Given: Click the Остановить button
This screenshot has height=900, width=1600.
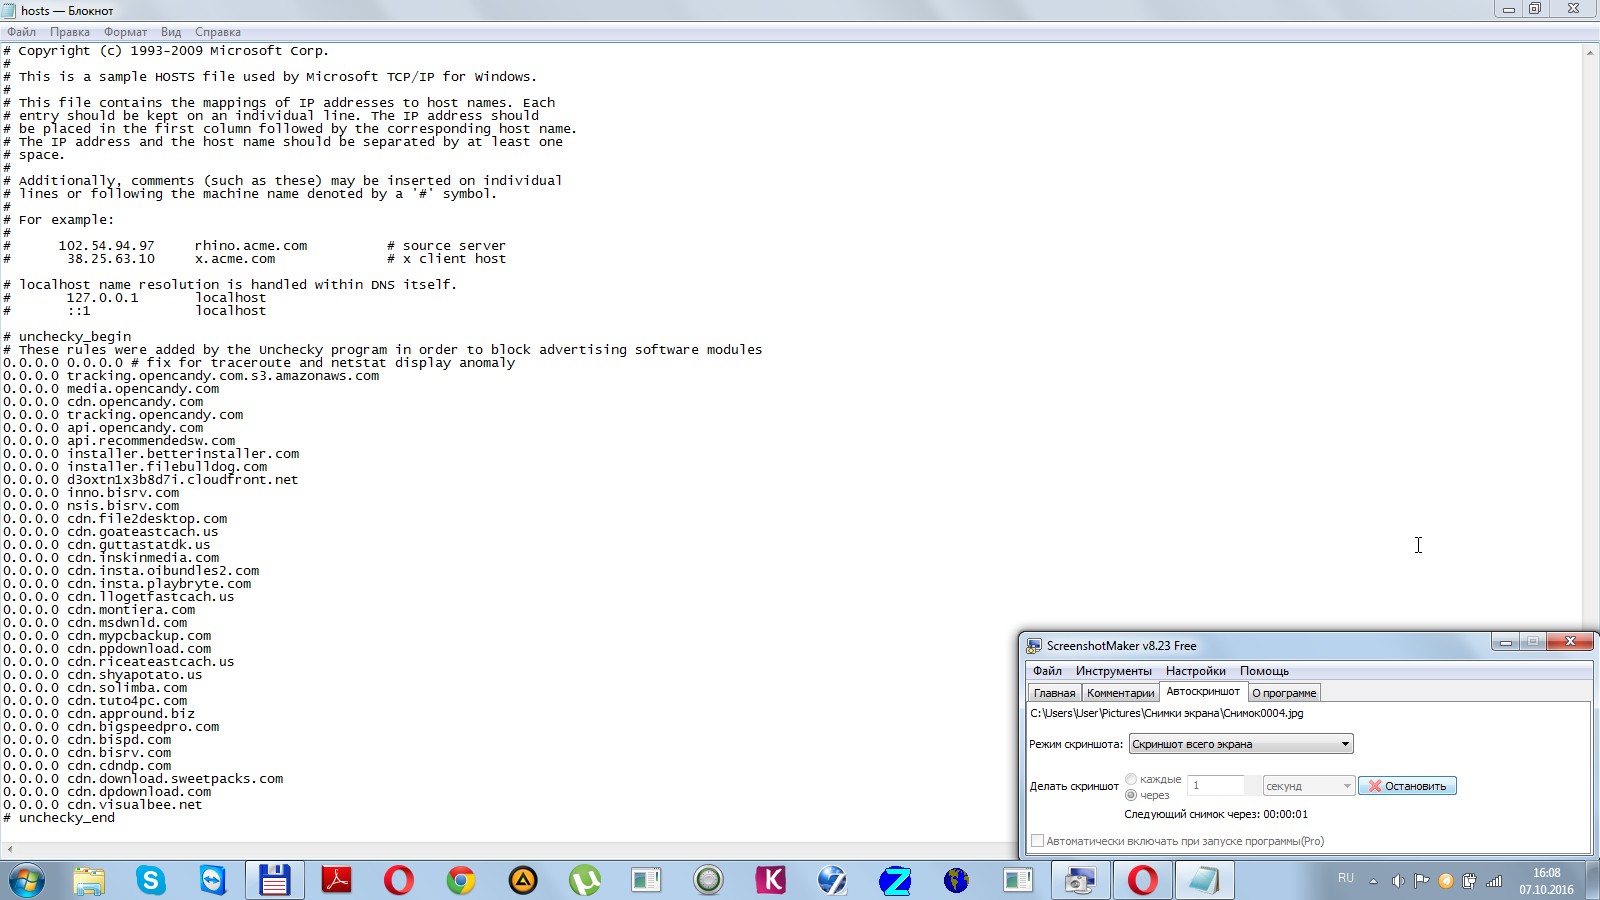Looking at the screenshot, I should (x=1407, y=786).
